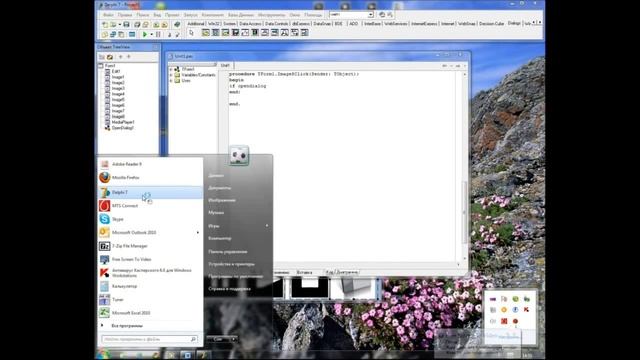Image resolution: width=640 pixels, height=360 pixels.
Task: Click Все программы in Start menu
Action: [x=127, y=326]
